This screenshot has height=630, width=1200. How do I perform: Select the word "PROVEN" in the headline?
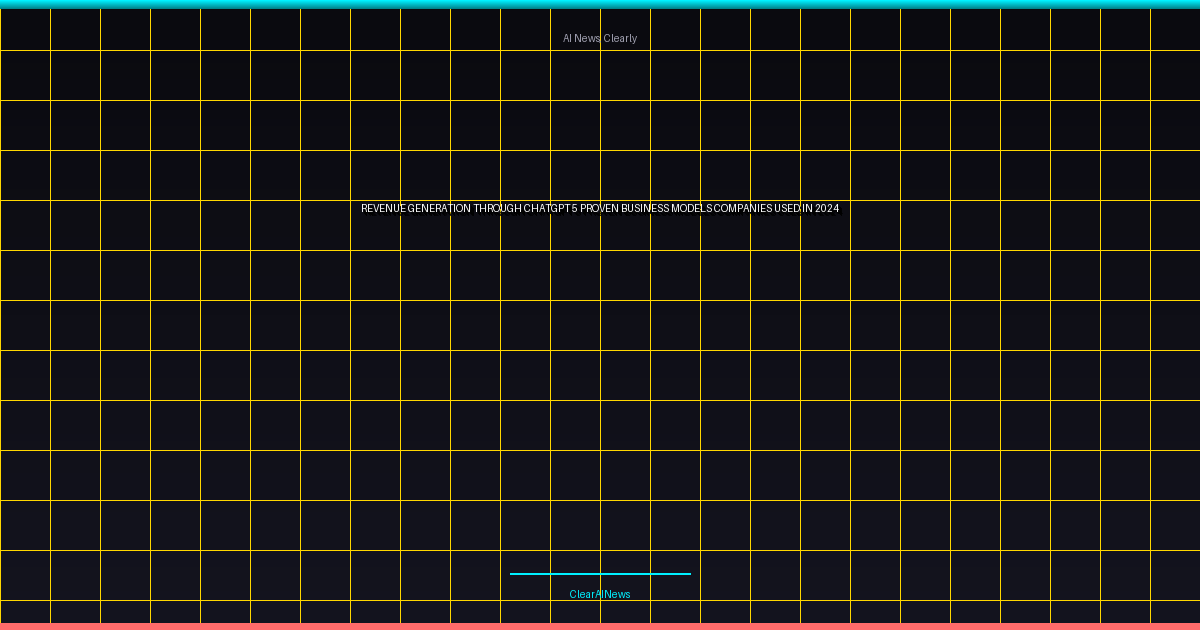[599, 209]
